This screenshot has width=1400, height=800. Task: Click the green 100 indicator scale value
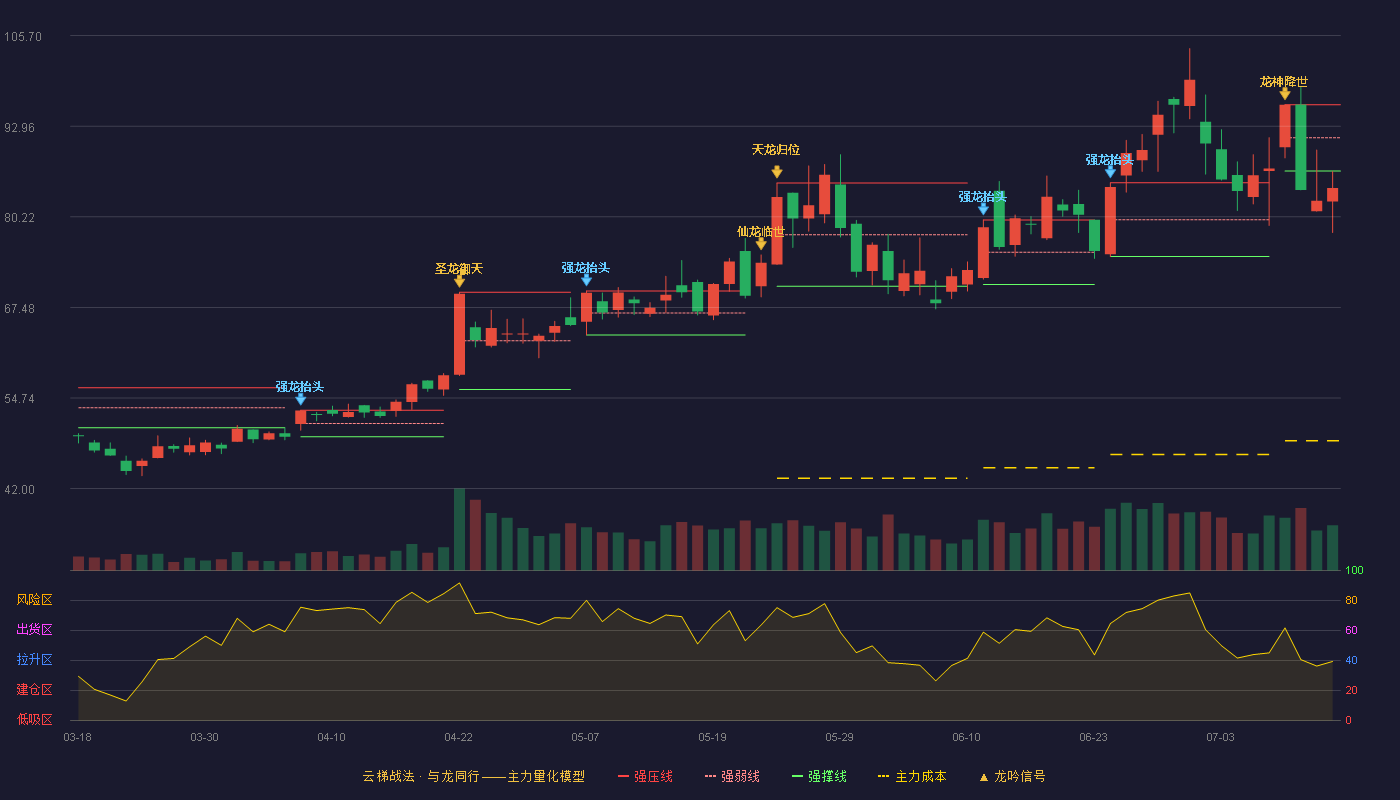(x=1354, y=570)
